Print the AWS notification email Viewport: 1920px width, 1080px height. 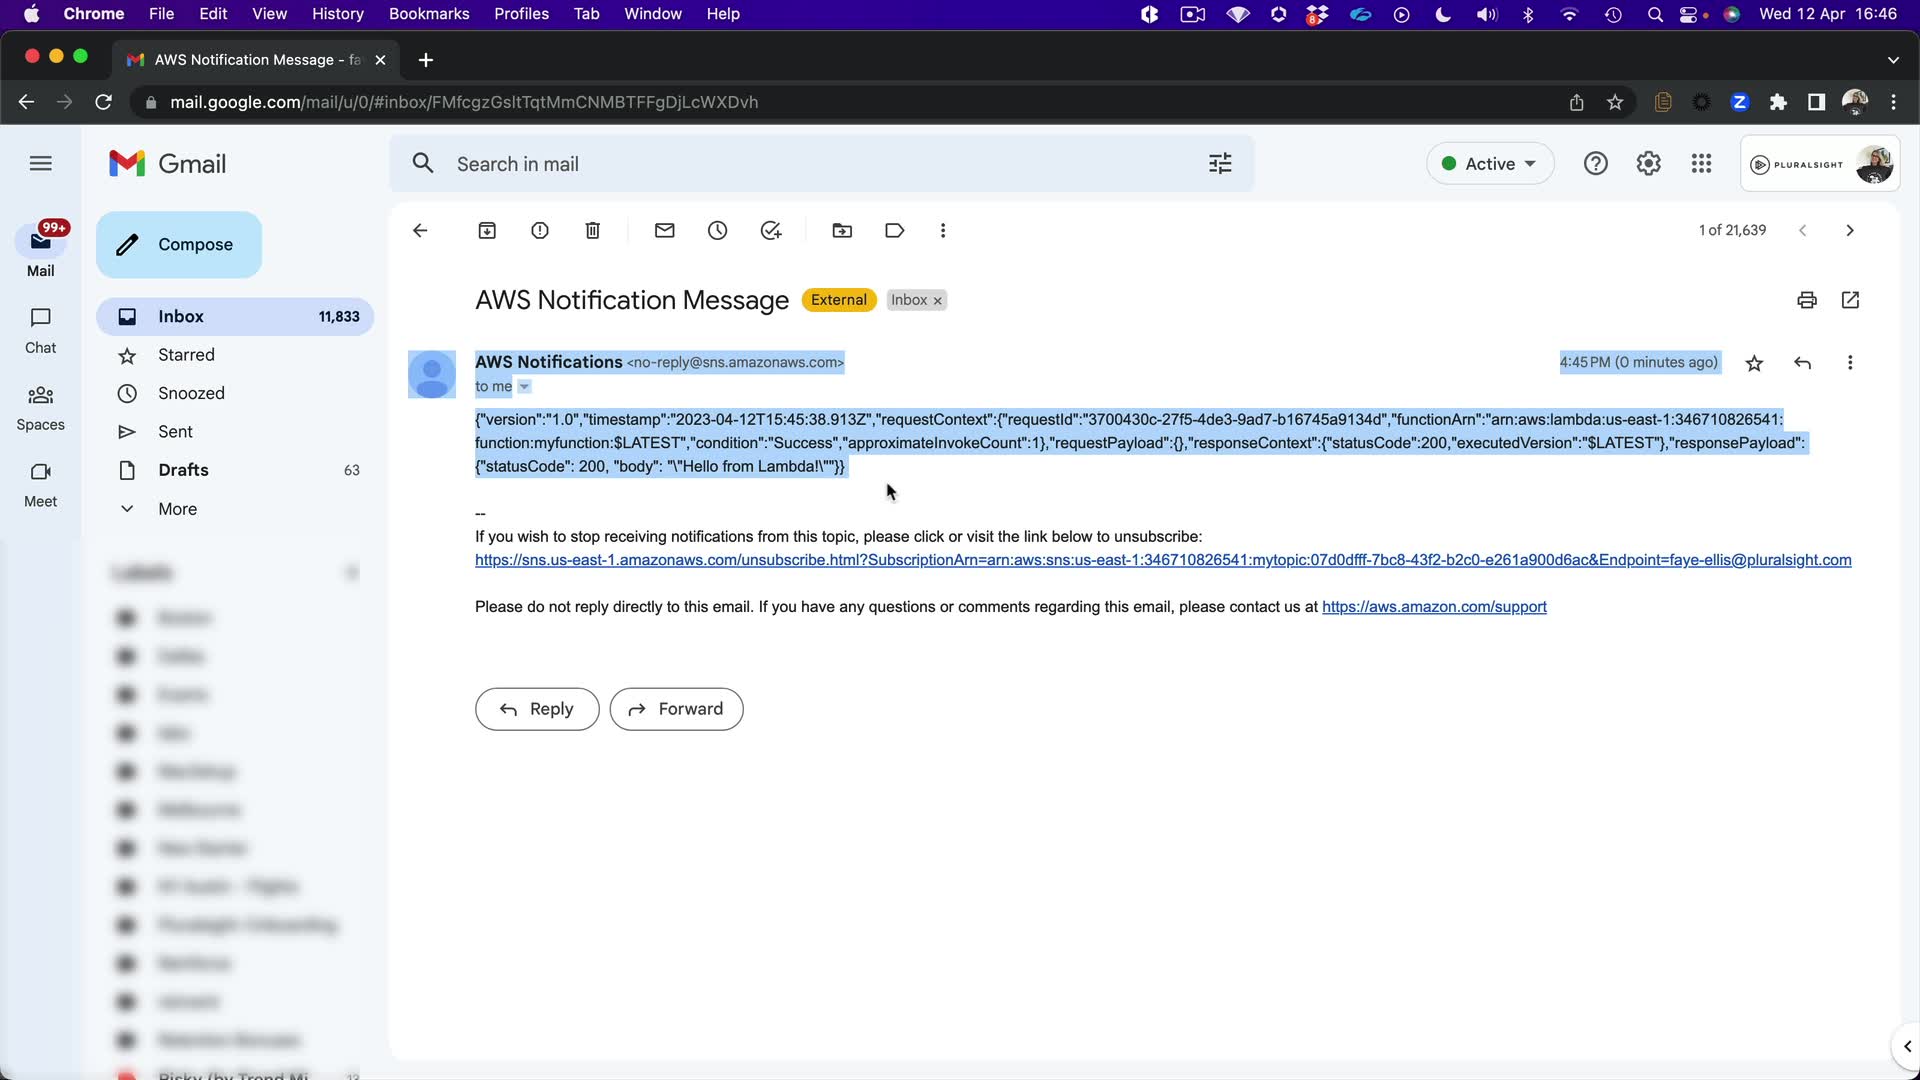(x=1806, y=300)
